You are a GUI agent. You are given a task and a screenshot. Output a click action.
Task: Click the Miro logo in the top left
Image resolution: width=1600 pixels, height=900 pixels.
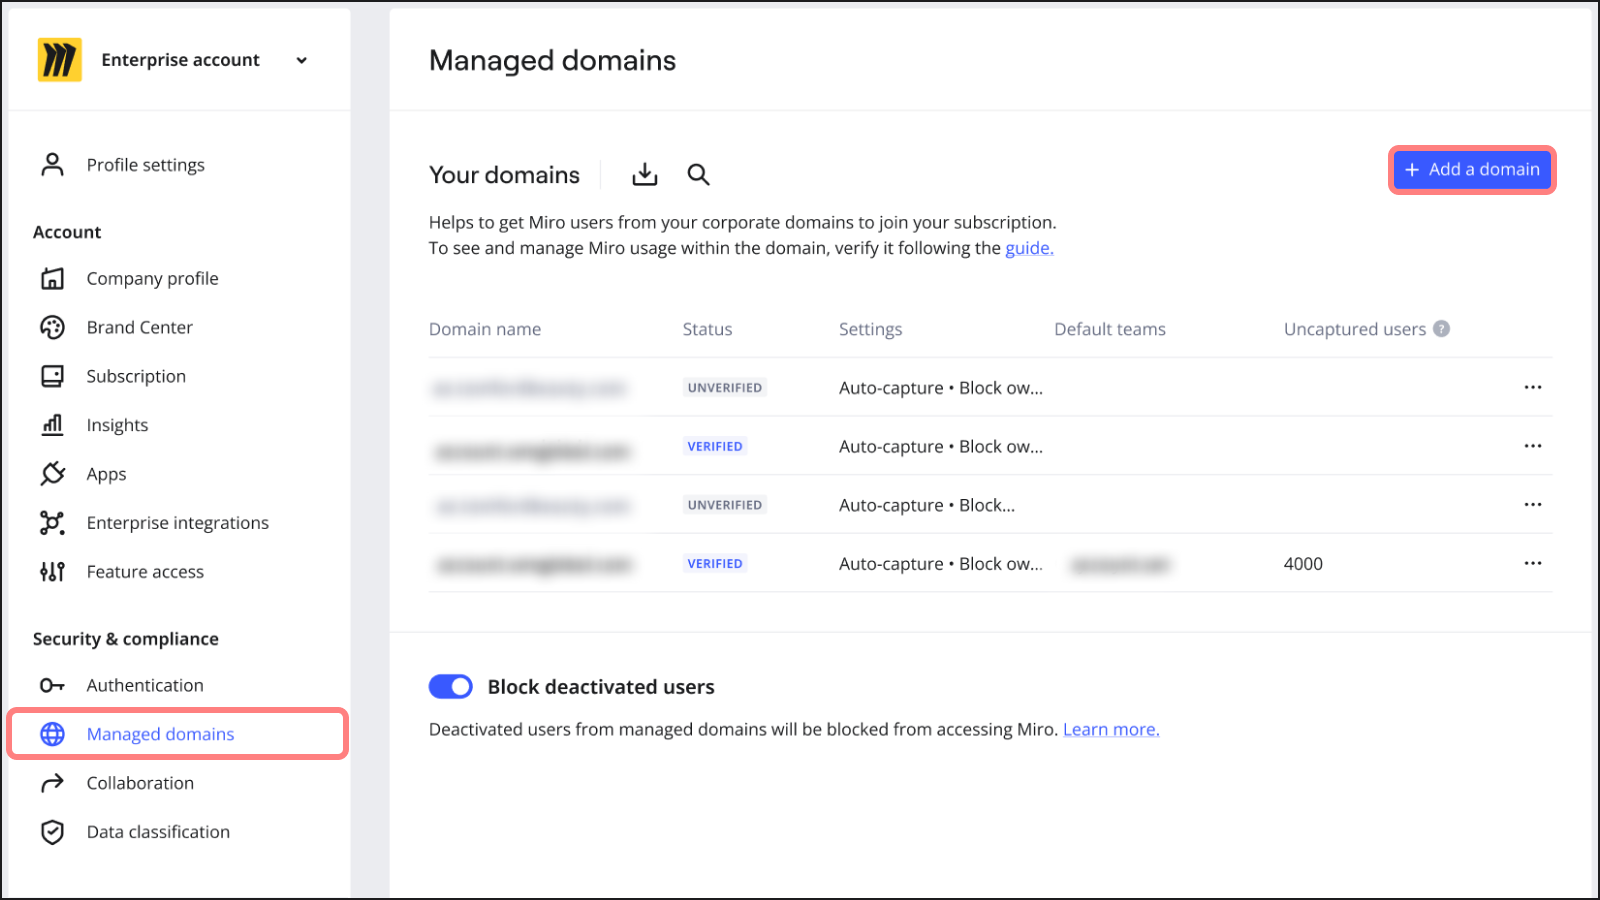pyautogui.click(x=59, y=59)
